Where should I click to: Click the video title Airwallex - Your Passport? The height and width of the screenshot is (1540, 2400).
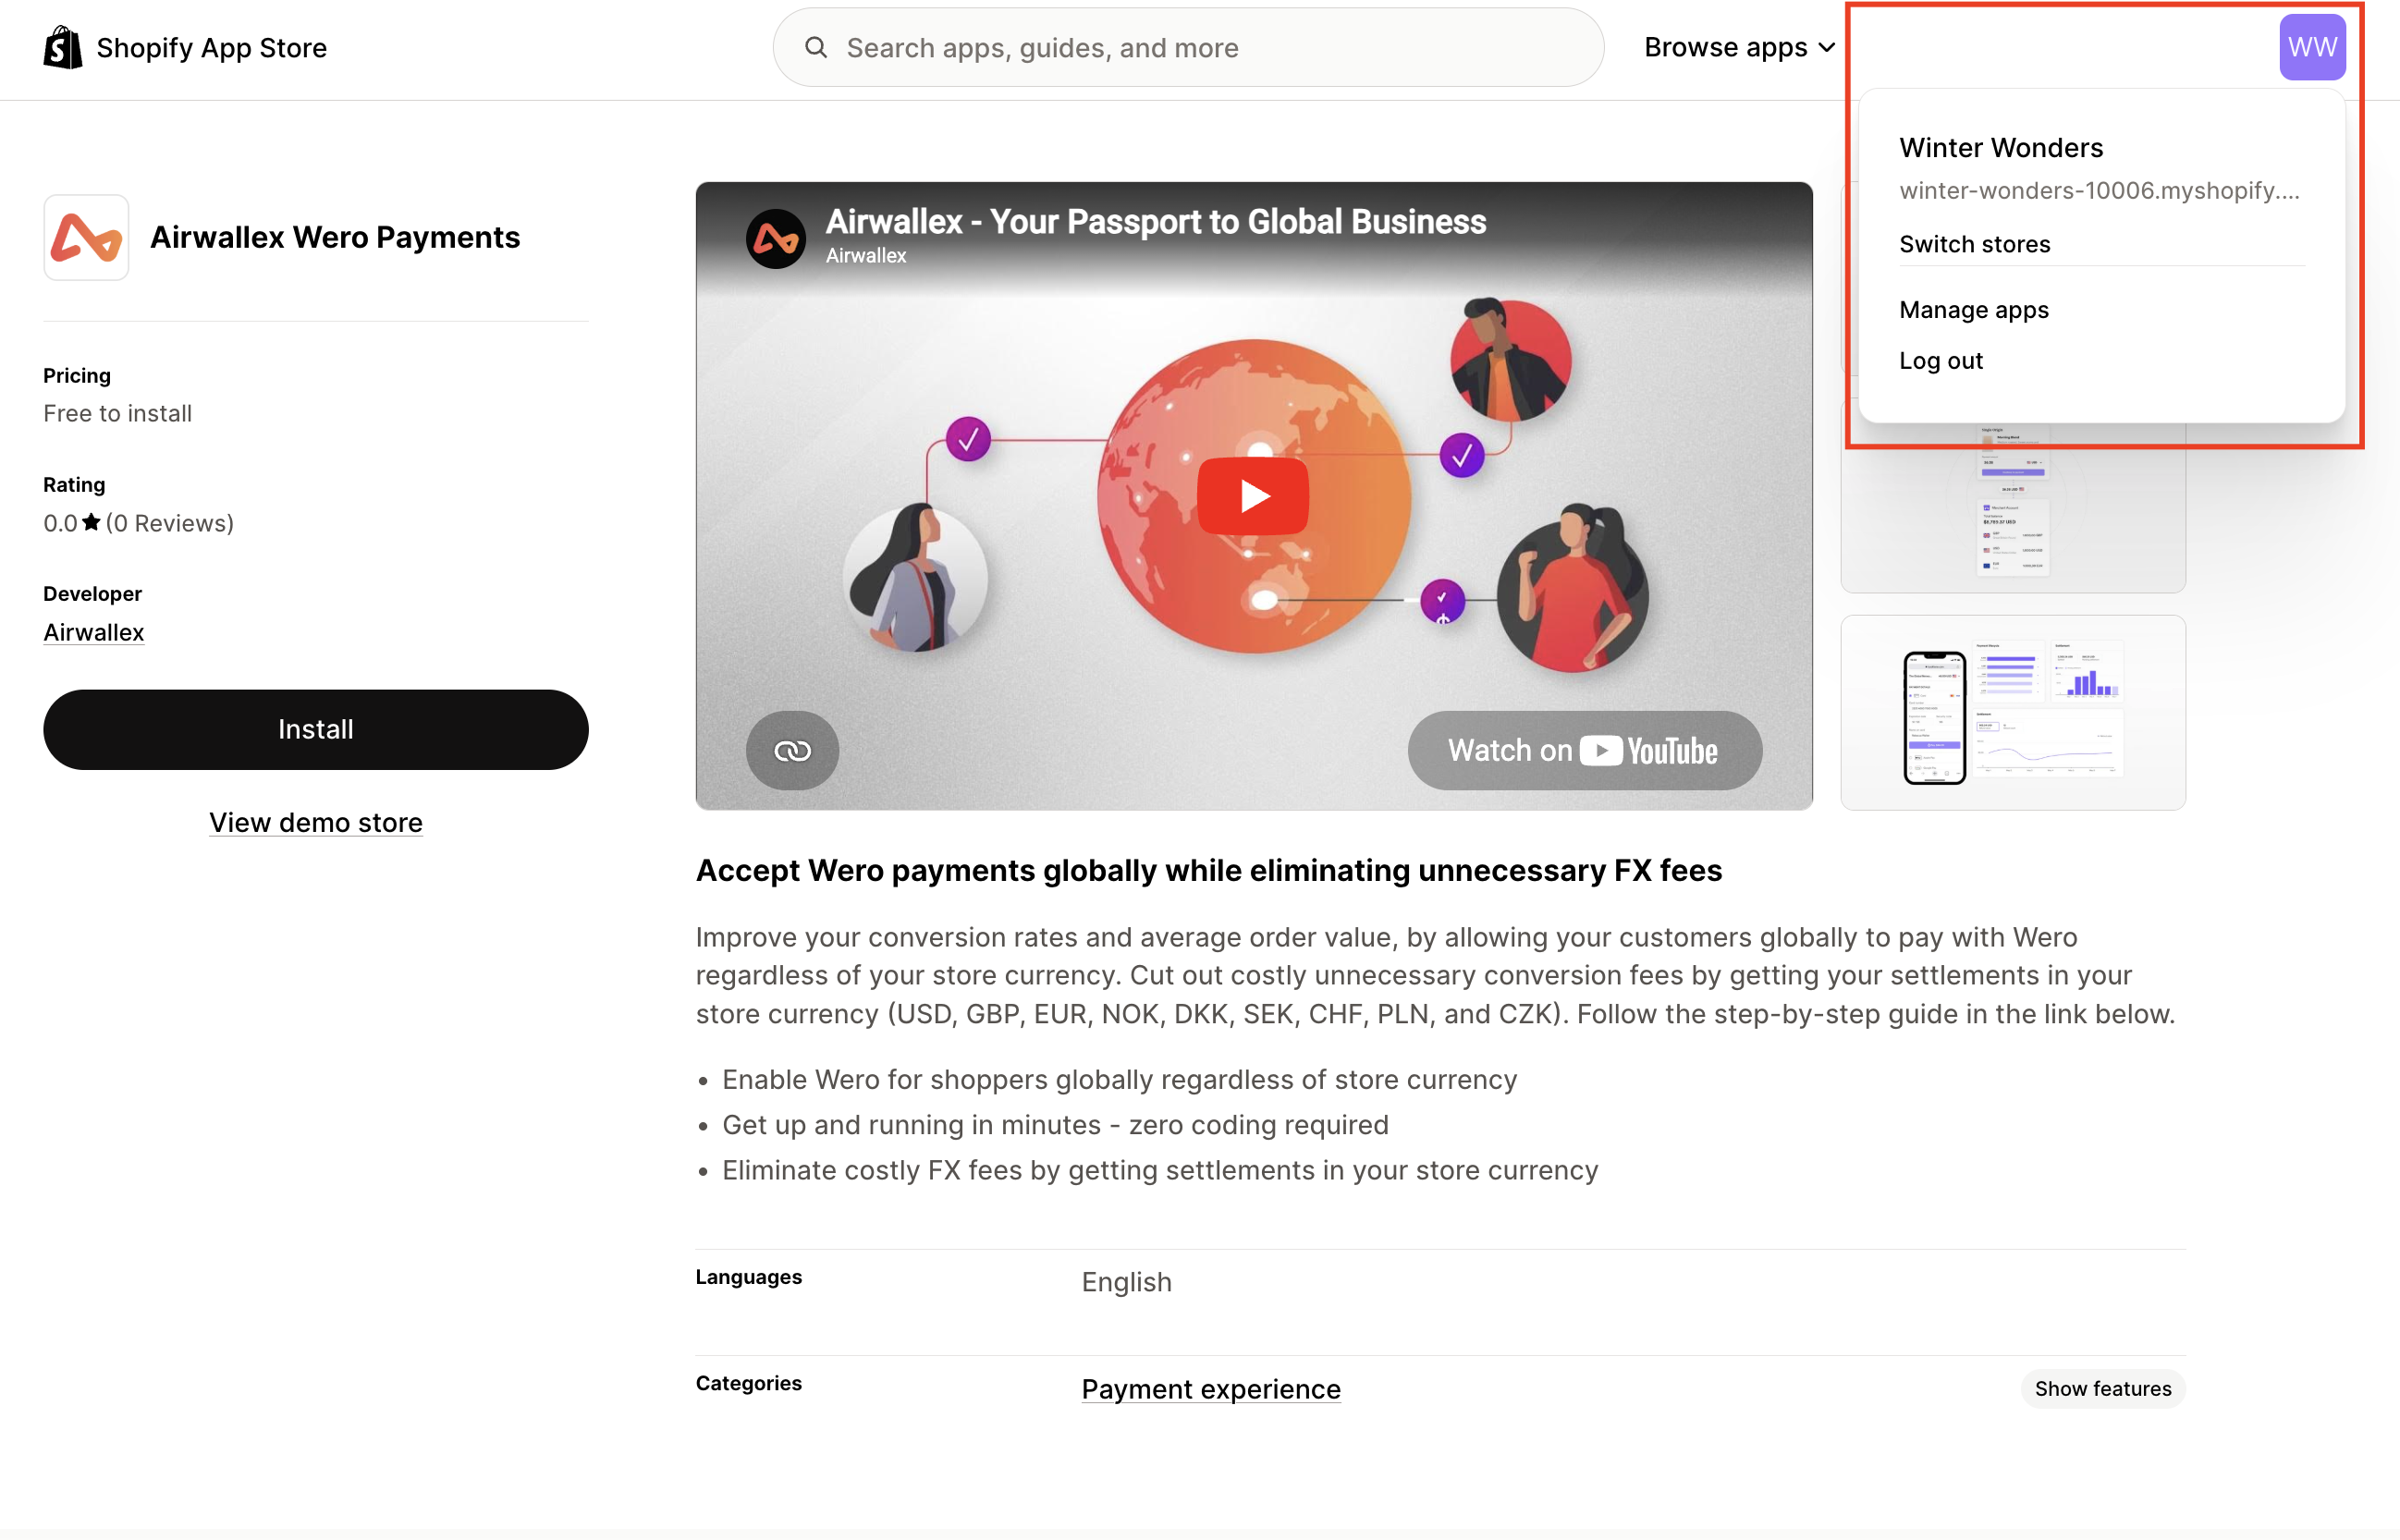click(x=1156, y=221)
